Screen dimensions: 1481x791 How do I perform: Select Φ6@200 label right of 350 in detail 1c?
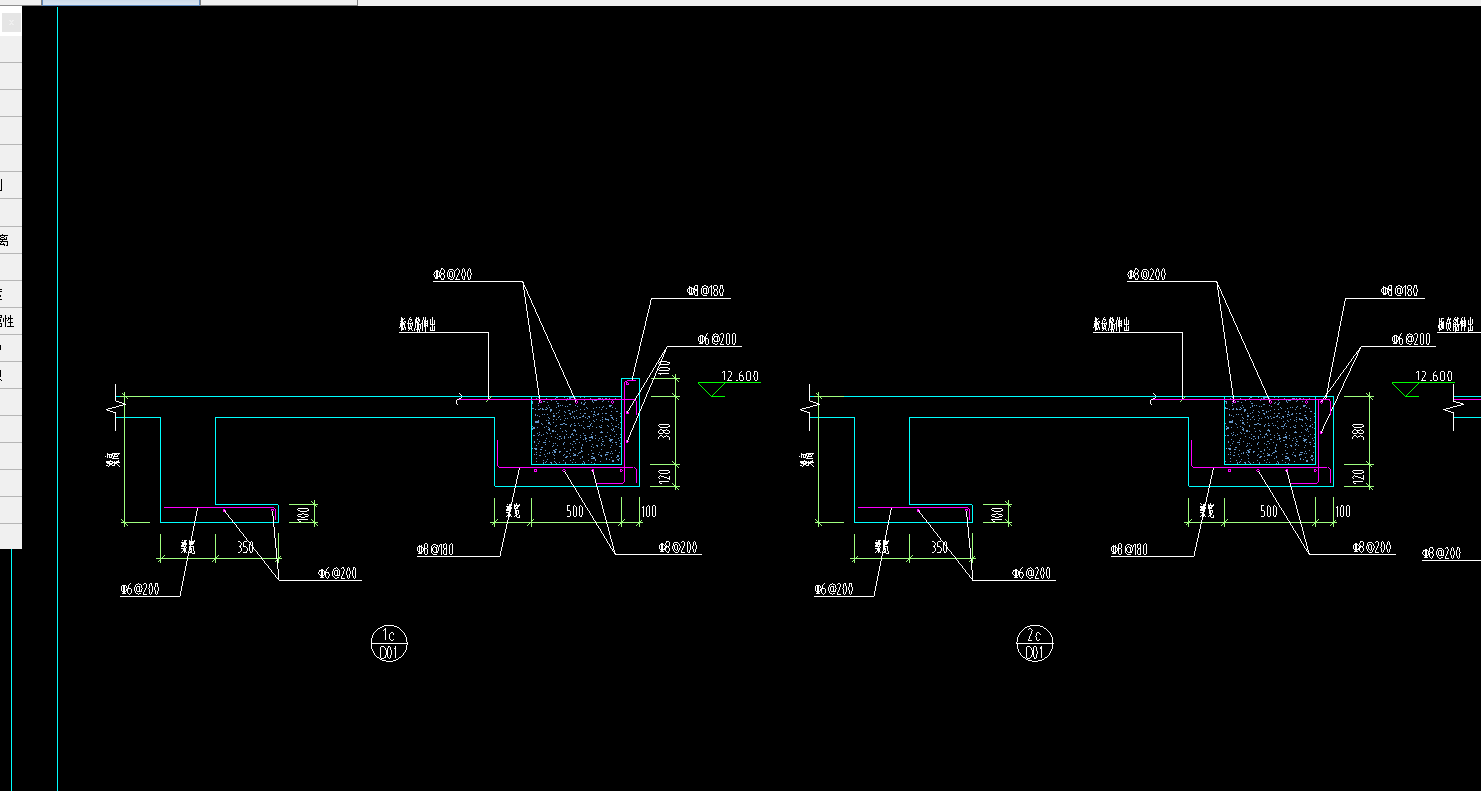pos(338,574)
